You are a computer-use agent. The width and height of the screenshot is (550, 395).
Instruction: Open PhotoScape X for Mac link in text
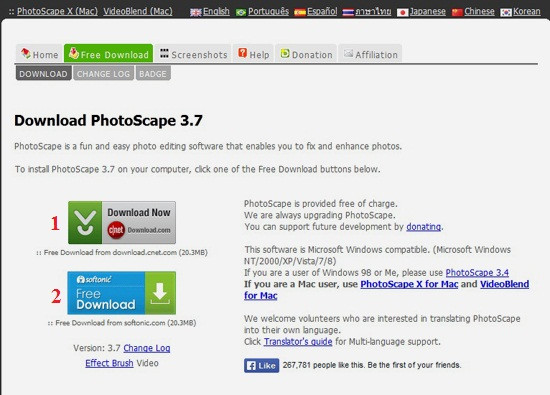pos(409,284)
